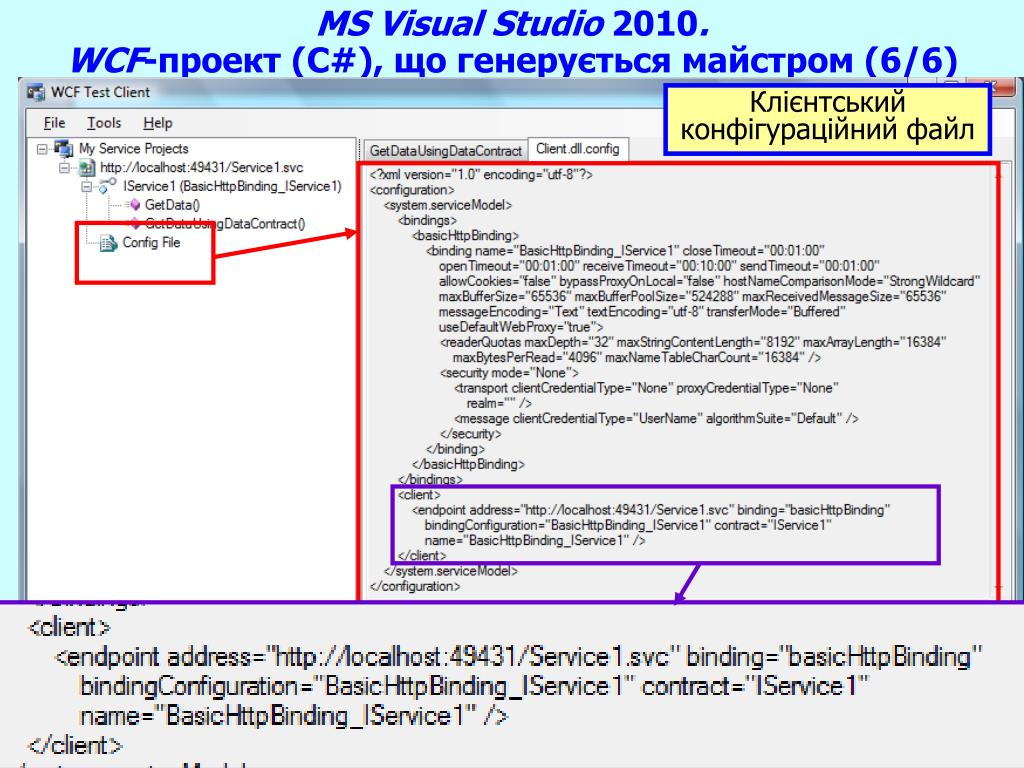Viewport: 1024px width, 768px height.
Task: Click the <system.serviceModel> opening line
Action: 448,205
